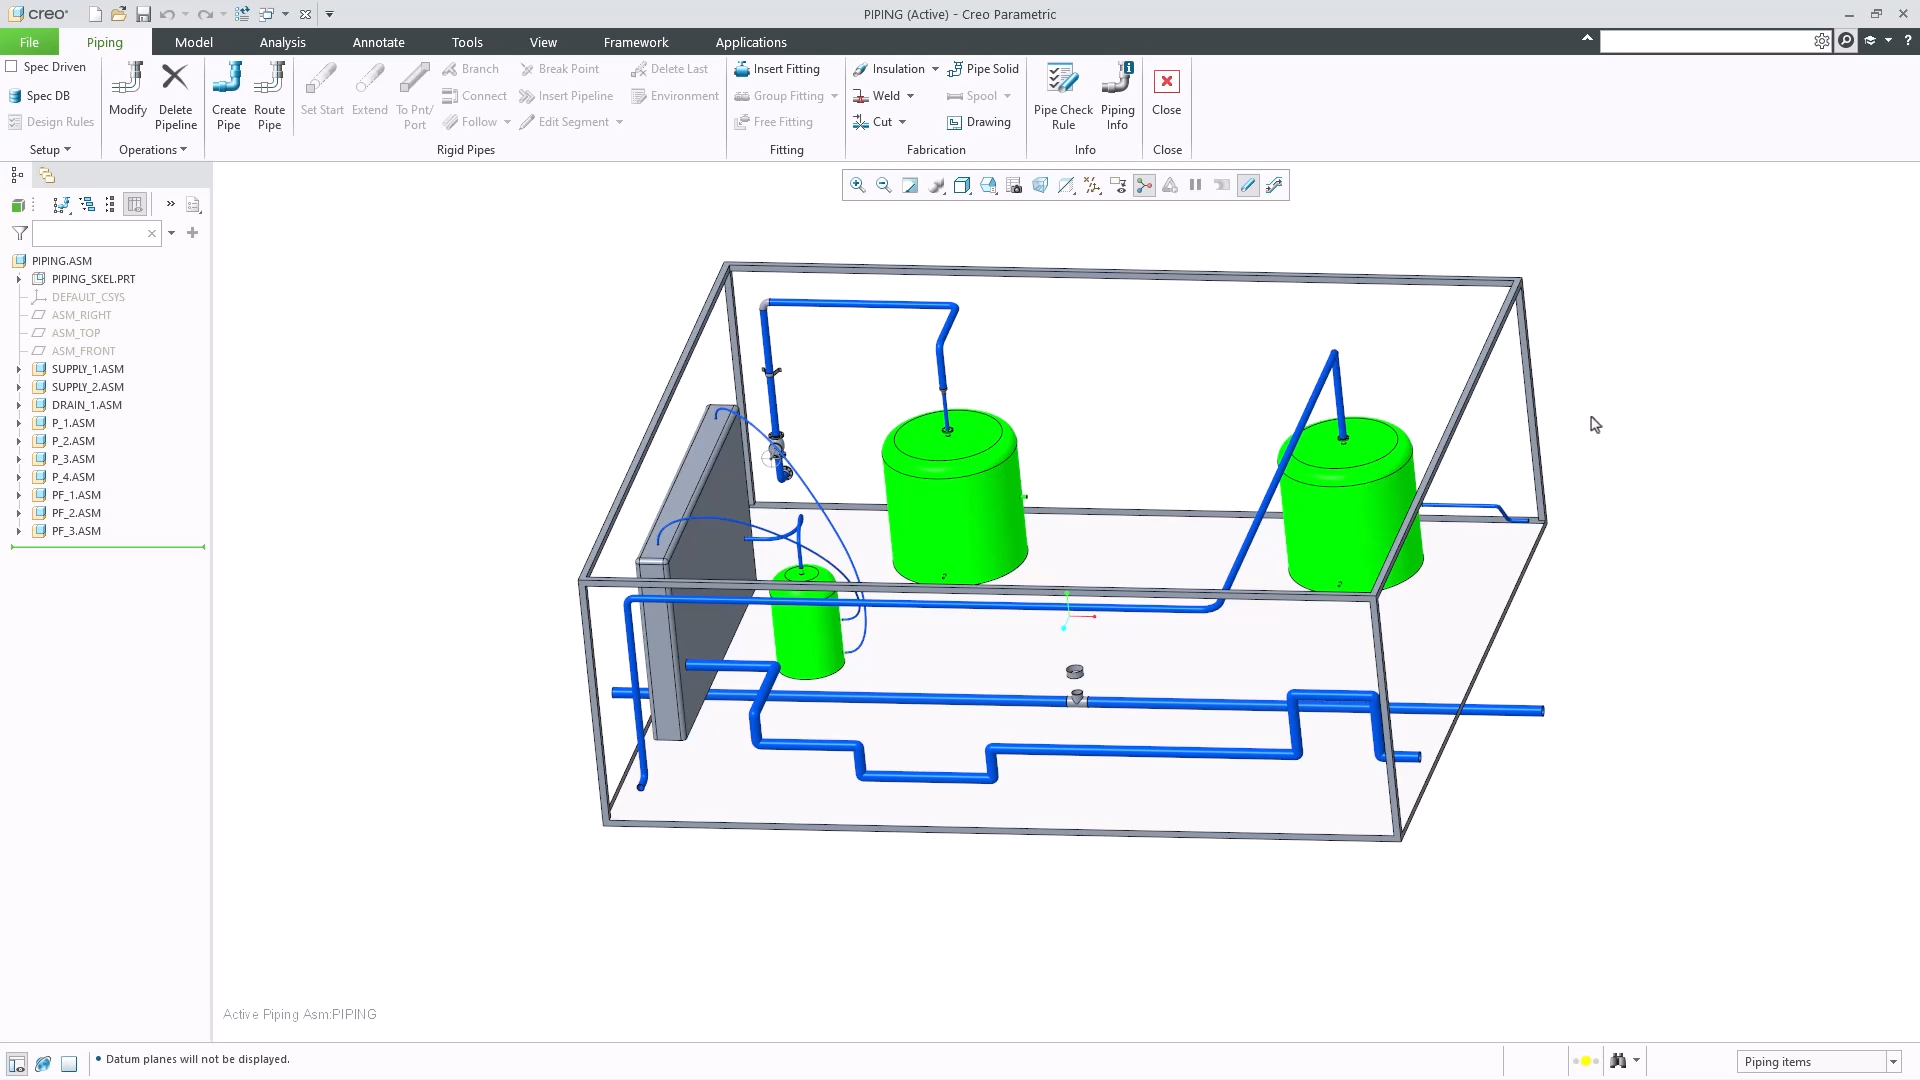The width and height of the screenshot is (1920, 1080).
Task: Click the zoom in view icon
Action: point(857,185)
